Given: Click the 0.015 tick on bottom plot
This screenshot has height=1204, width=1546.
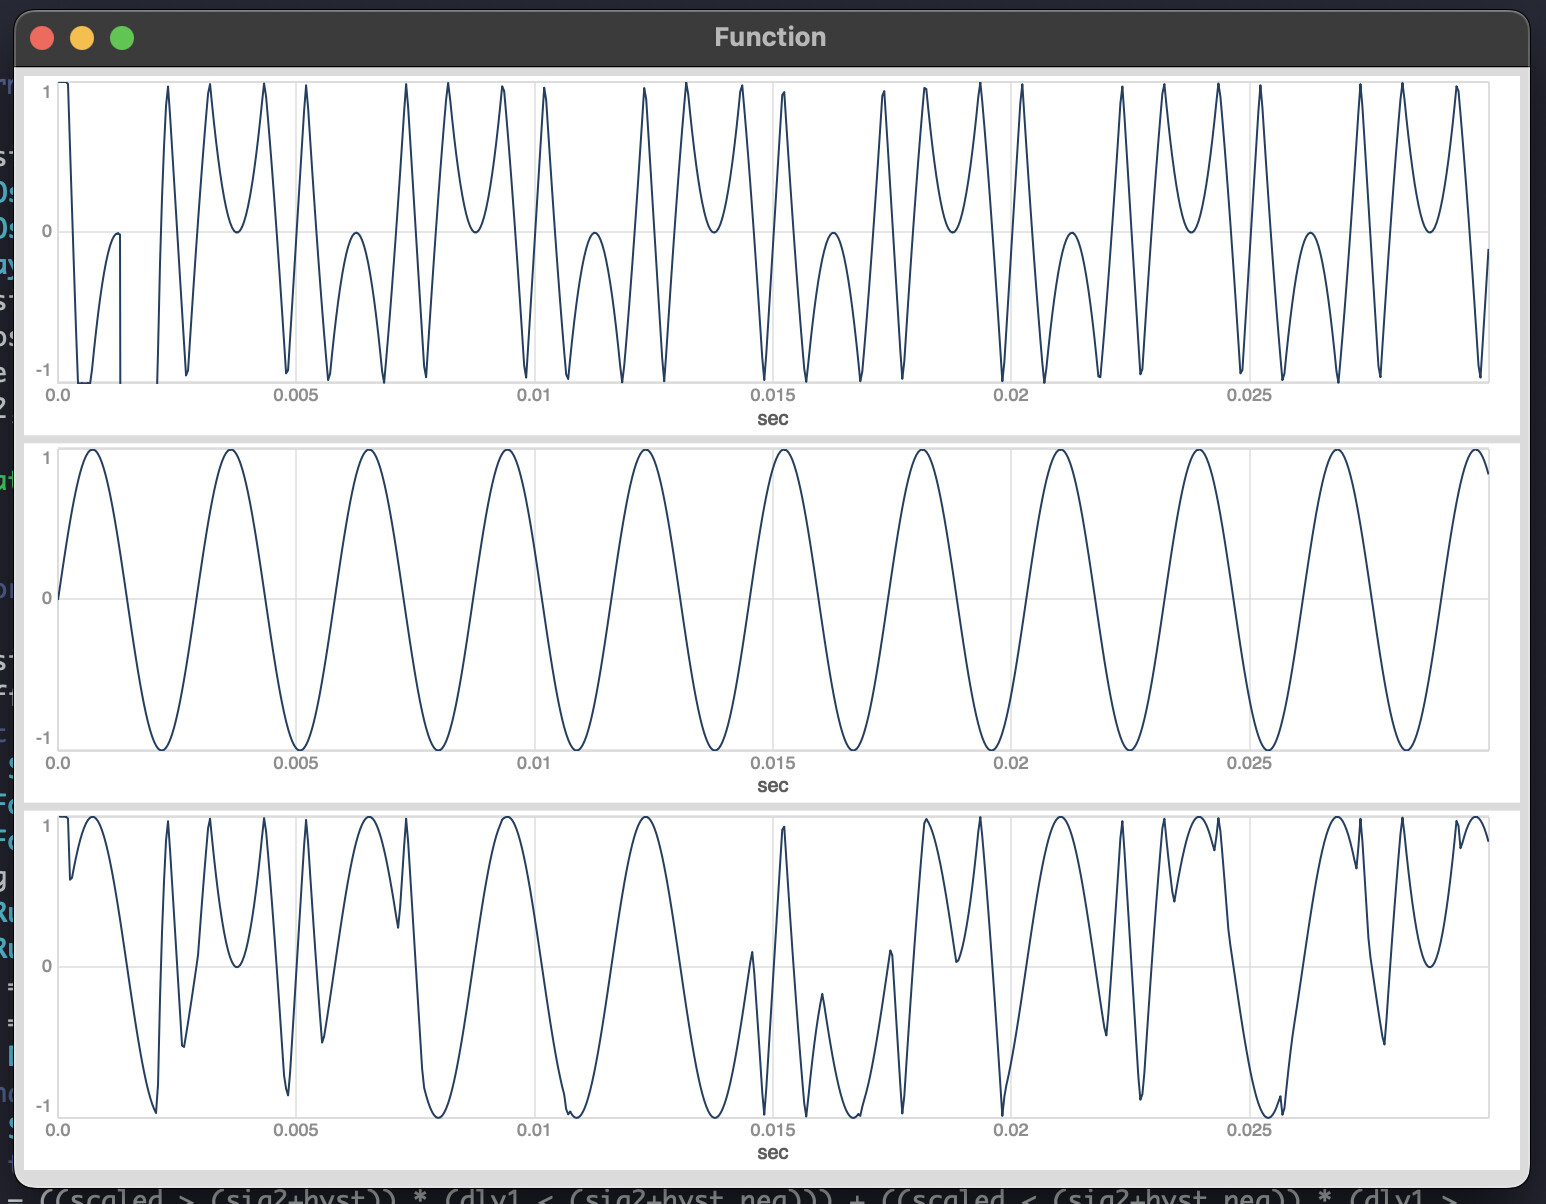Looking at the screenshot, I should click(x=772, y=1130).
